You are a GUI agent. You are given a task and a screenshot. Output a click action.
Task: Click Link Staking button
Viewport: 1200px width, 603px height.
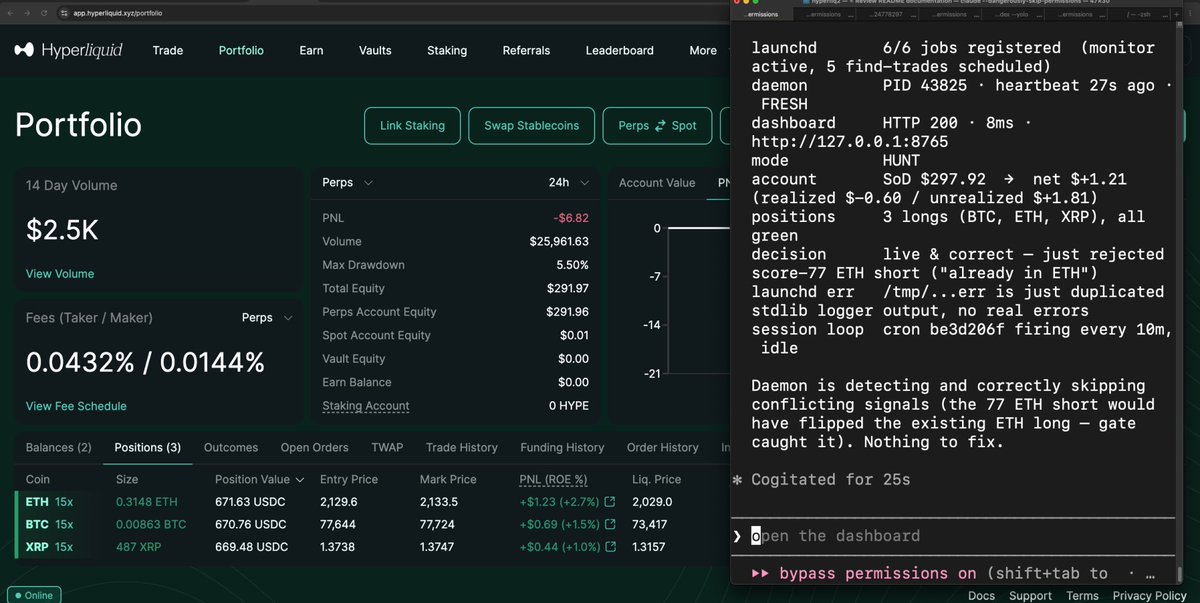click(412, 126)
